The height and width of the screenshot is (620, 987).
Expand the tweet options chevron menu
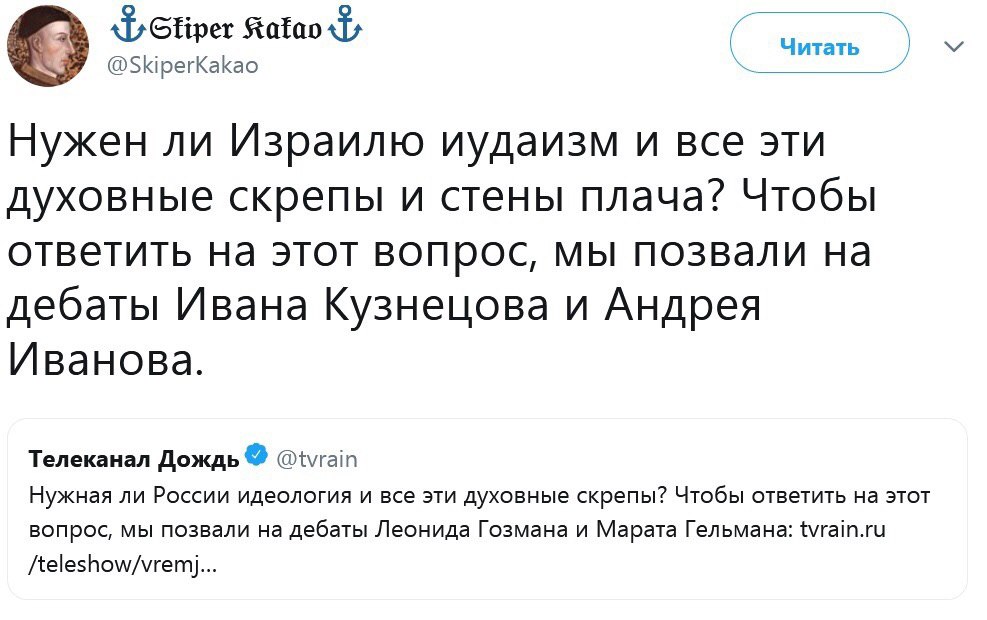(x=954, y=46)
